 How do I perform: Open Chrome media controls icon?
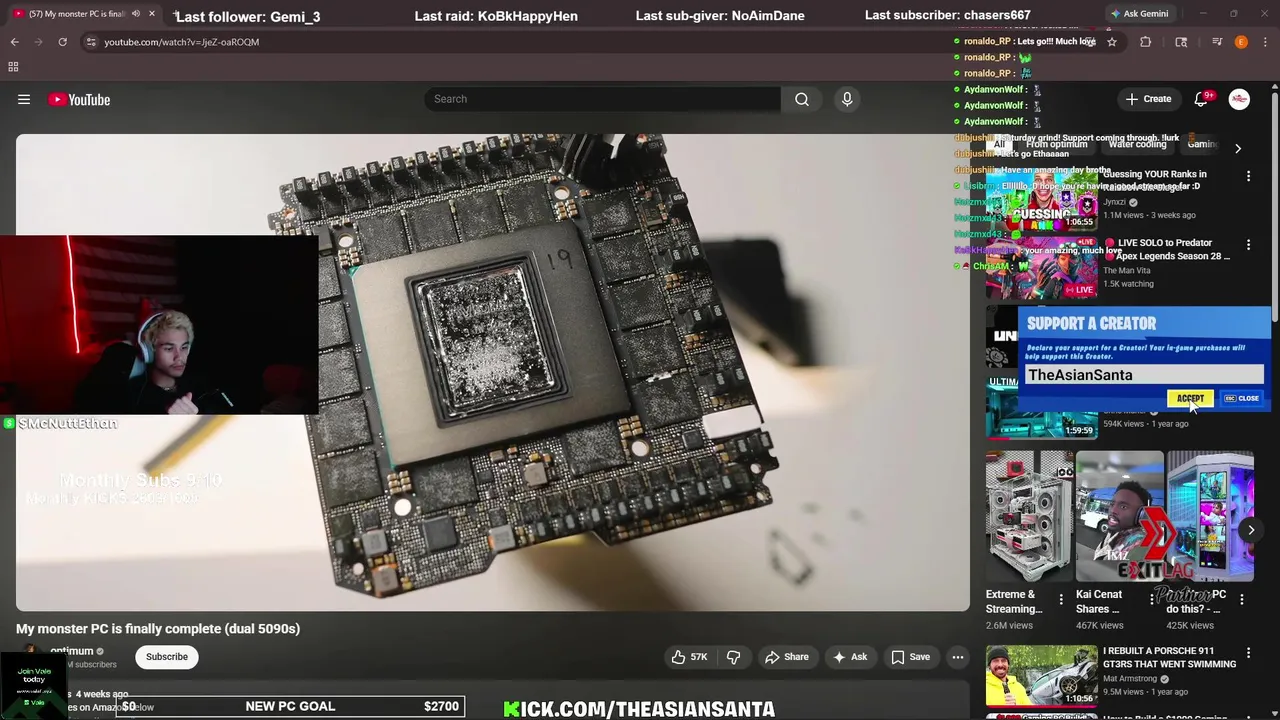click(x=1217, y=42)
